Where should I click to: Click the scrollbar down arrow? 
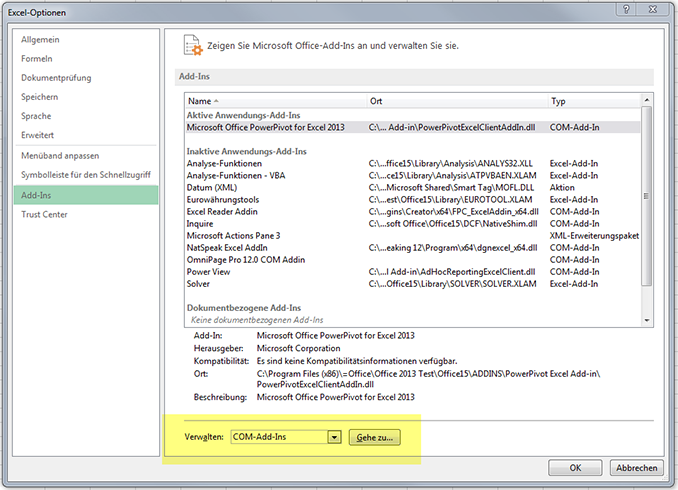coord(646,320)
